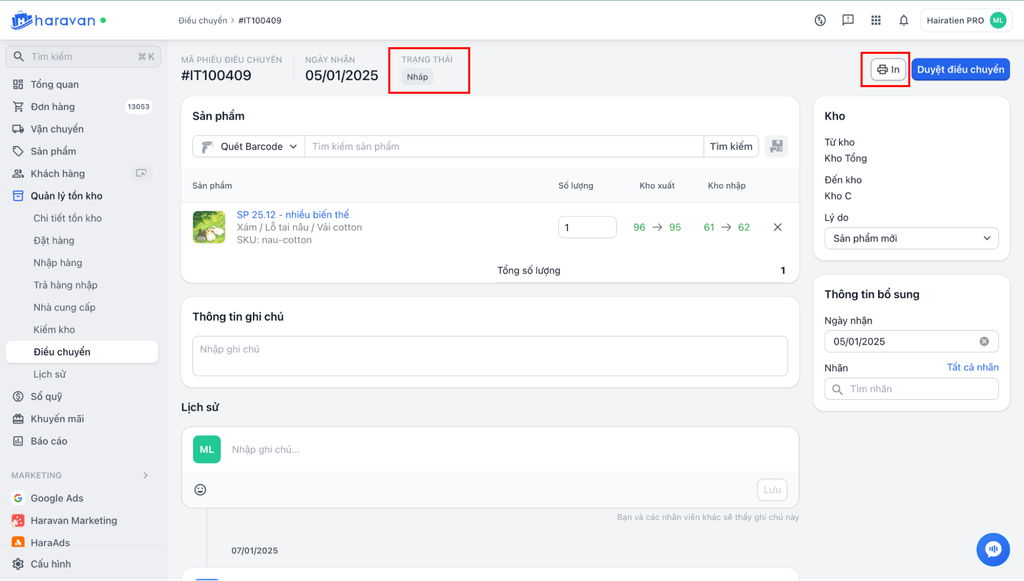Expand the Marketing section chevron
The width and height of the screenshot is (1024, 581).
pos(145,476)
